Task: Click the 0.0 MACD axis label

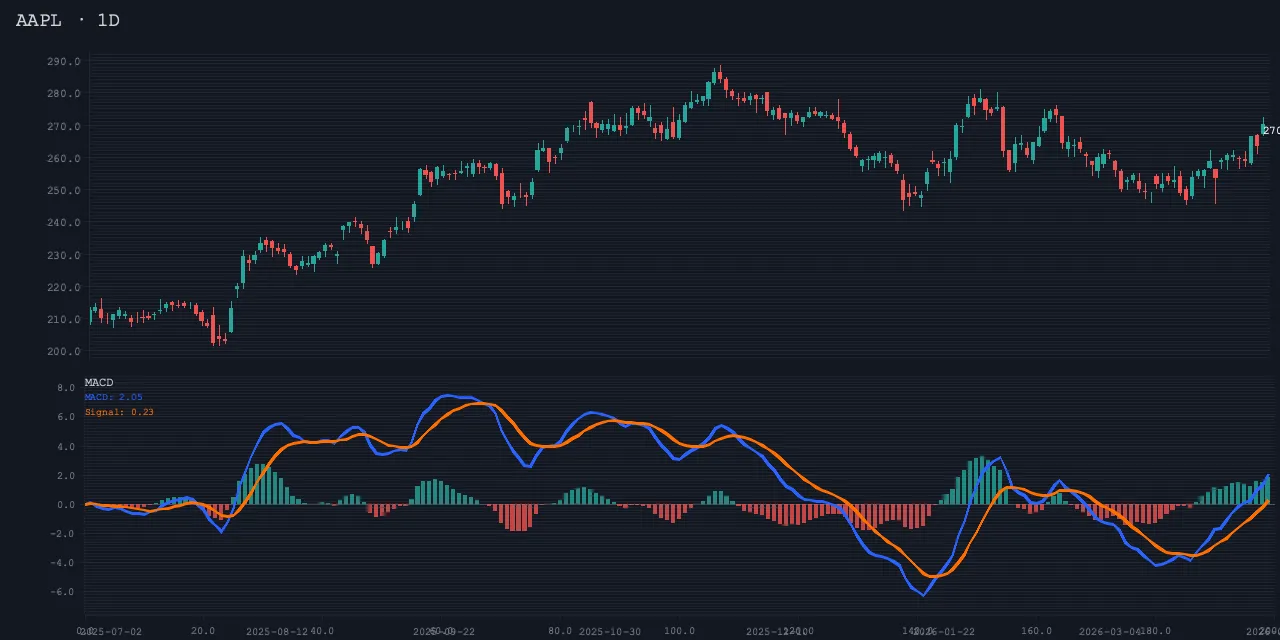Action: point(66,505)
